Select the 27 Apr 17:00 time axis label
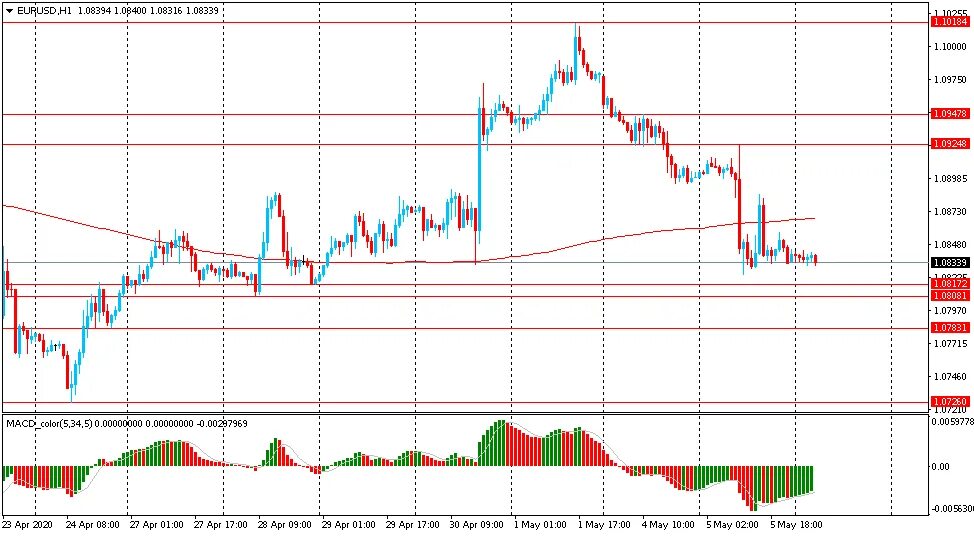Screen dimensions: 974x536 pos(221,525)
